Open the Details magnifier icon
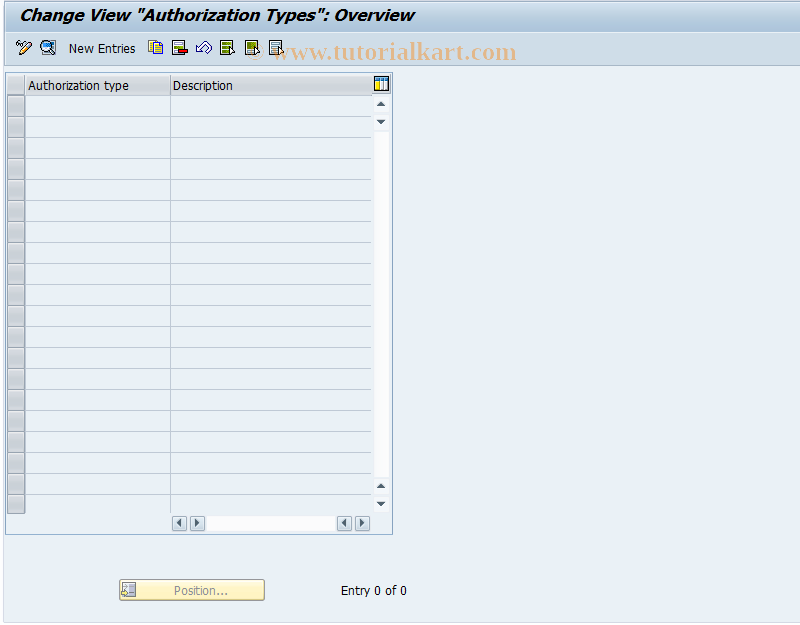Screen dimensions: 800x625 48,48
